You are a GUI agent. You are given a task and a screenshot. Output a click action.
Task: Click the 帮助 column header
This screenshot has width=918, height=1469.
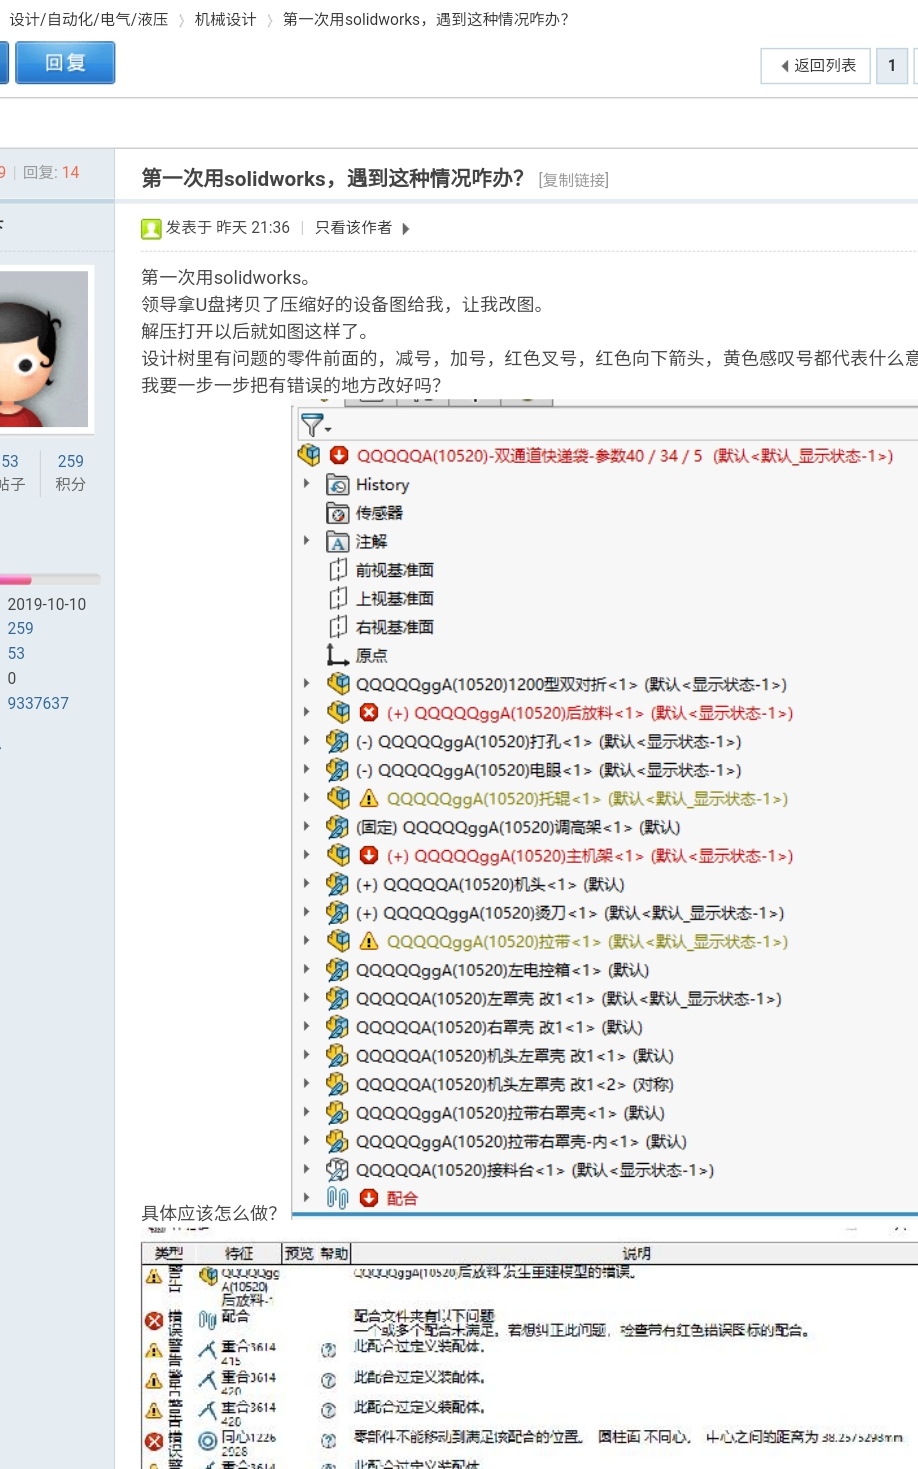pos(334,1253)
